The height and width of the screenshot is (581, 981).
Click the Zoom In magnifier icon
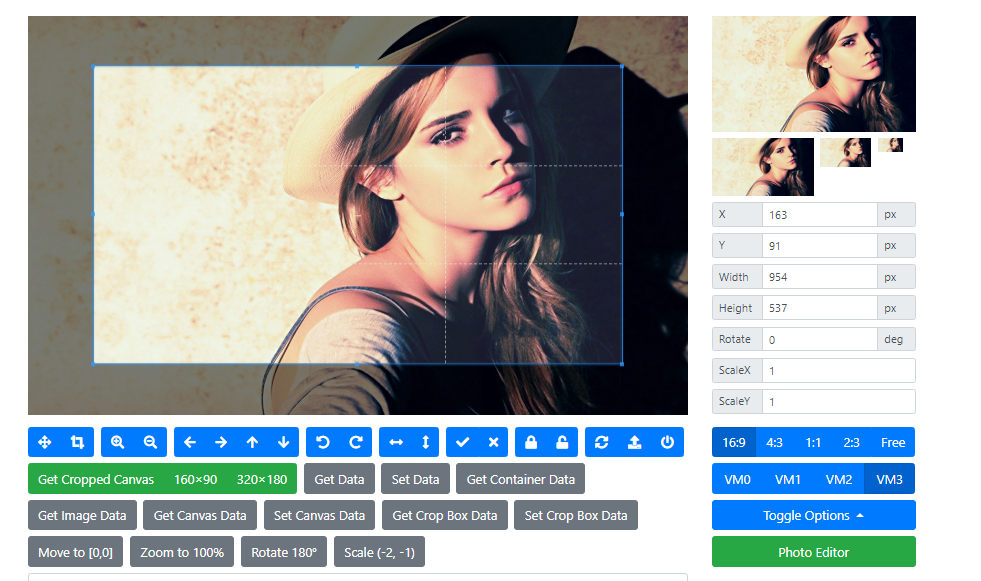(118, 442)
